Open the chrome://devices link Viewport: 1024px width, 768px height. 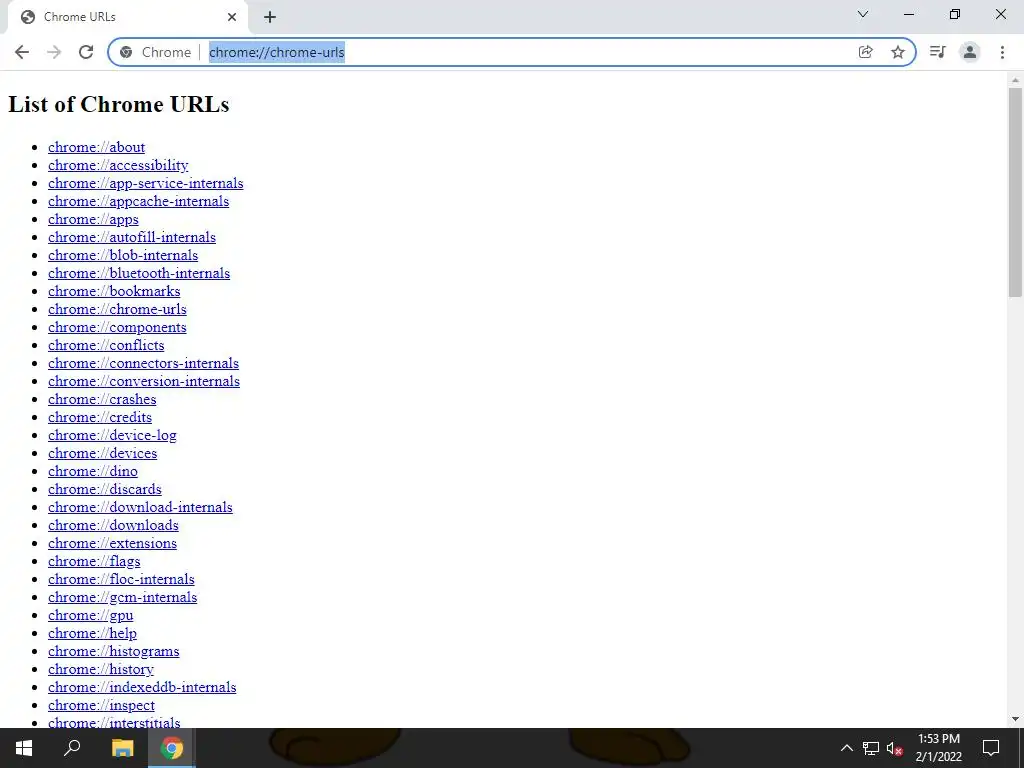tap(103, 453)
